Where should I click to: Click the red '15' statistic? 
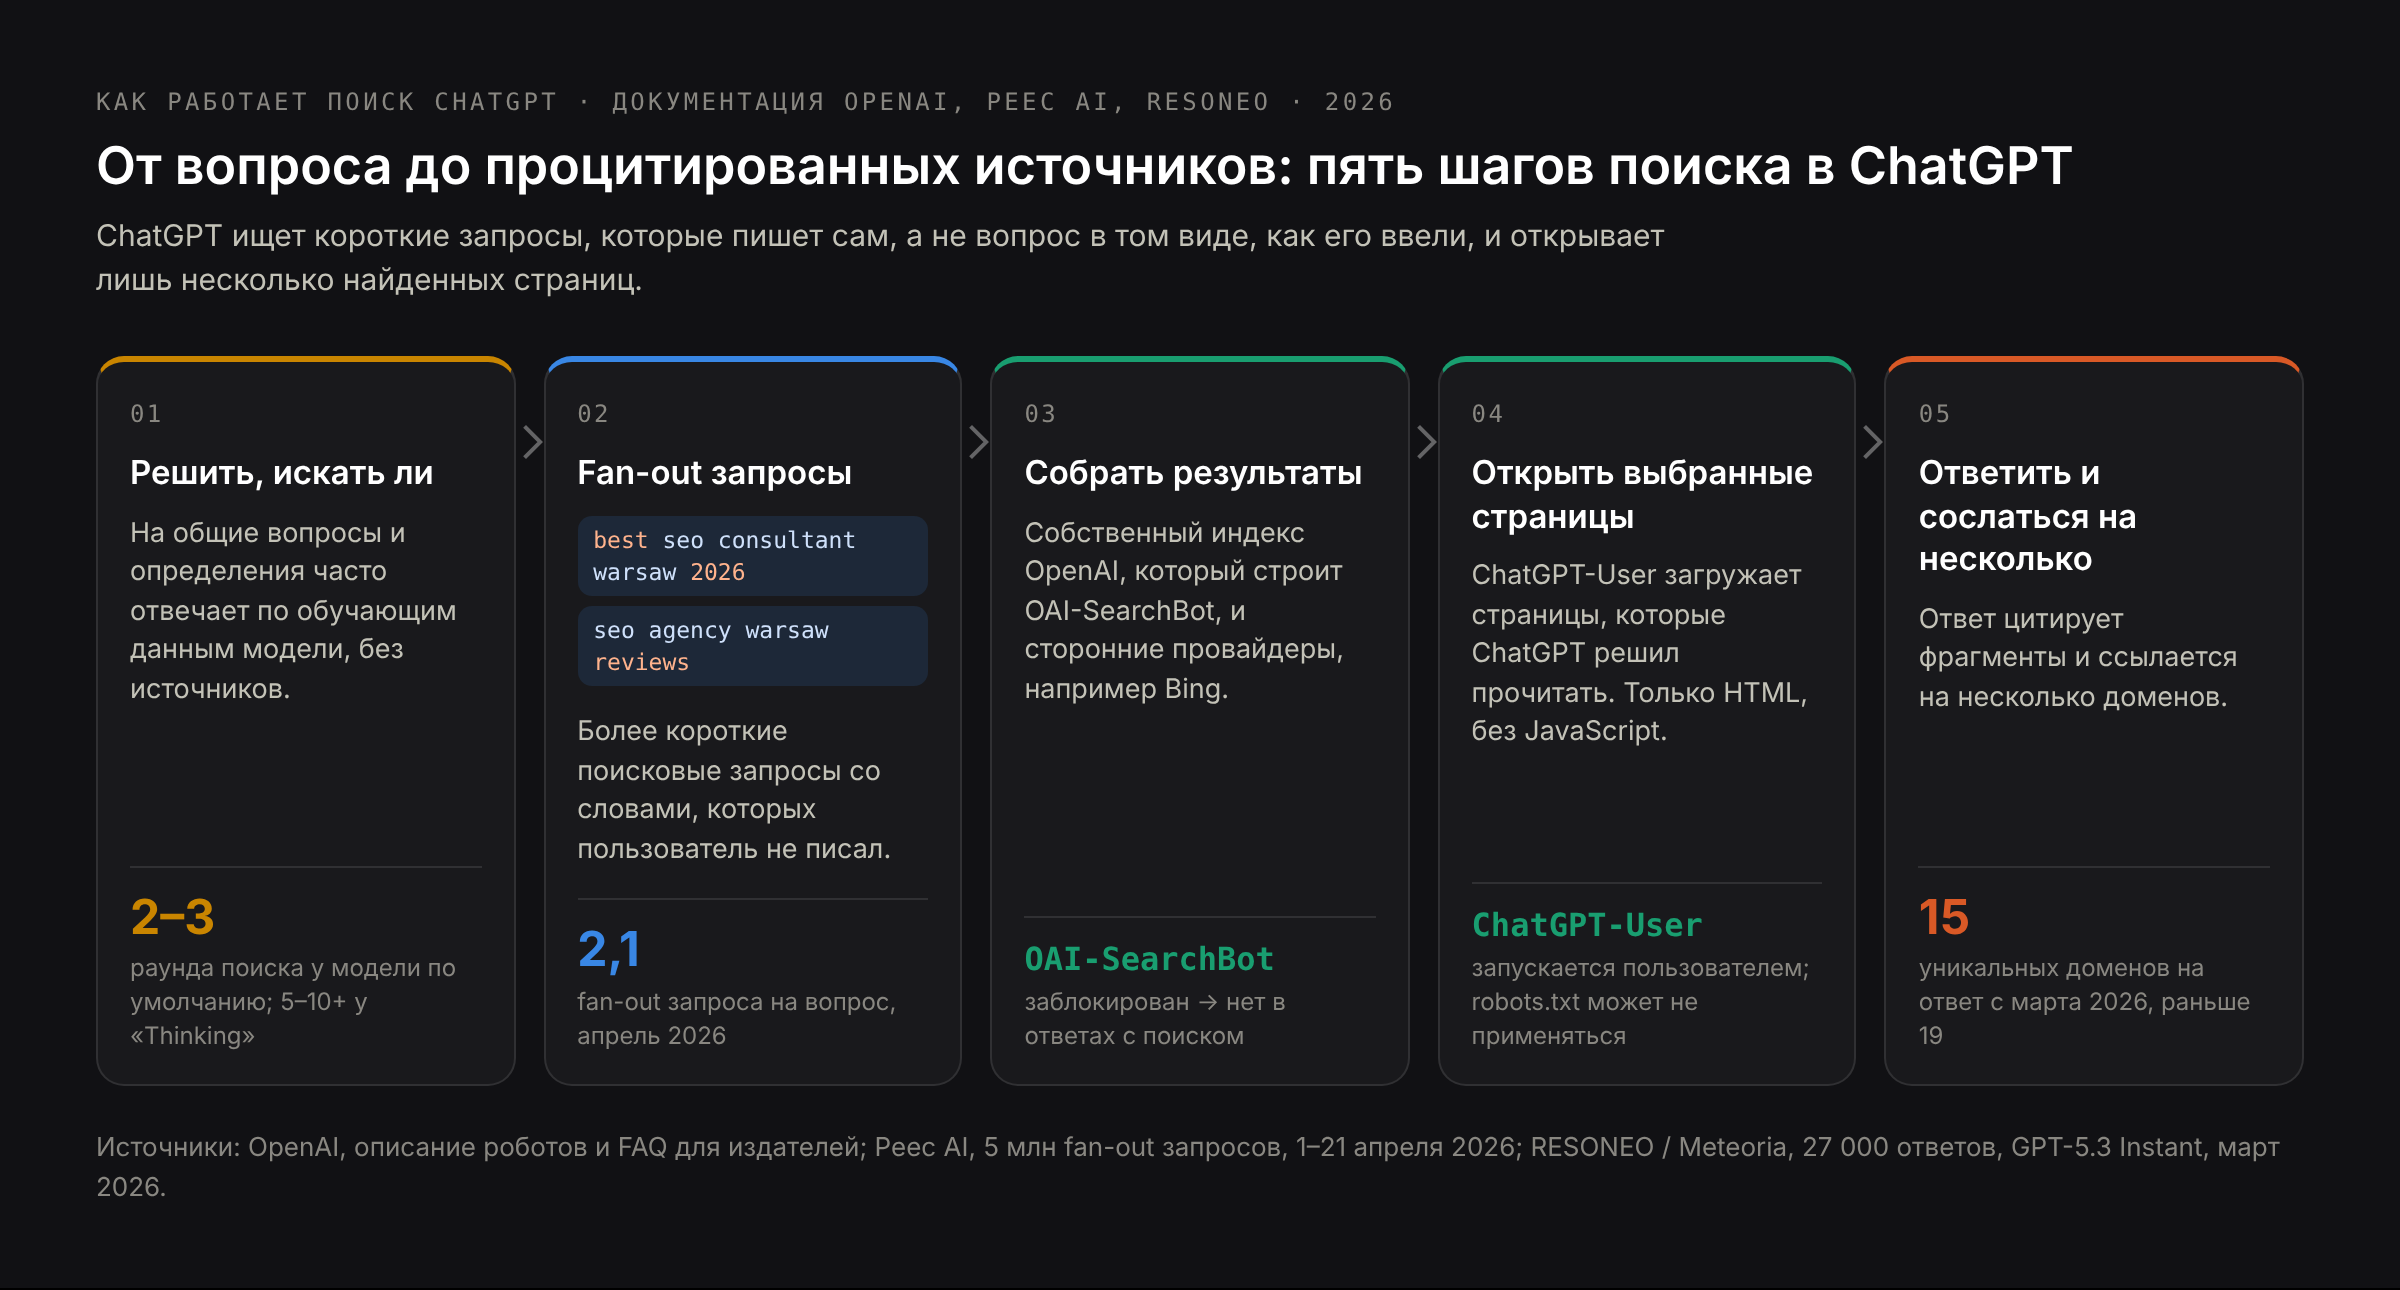coord(1943,917)
